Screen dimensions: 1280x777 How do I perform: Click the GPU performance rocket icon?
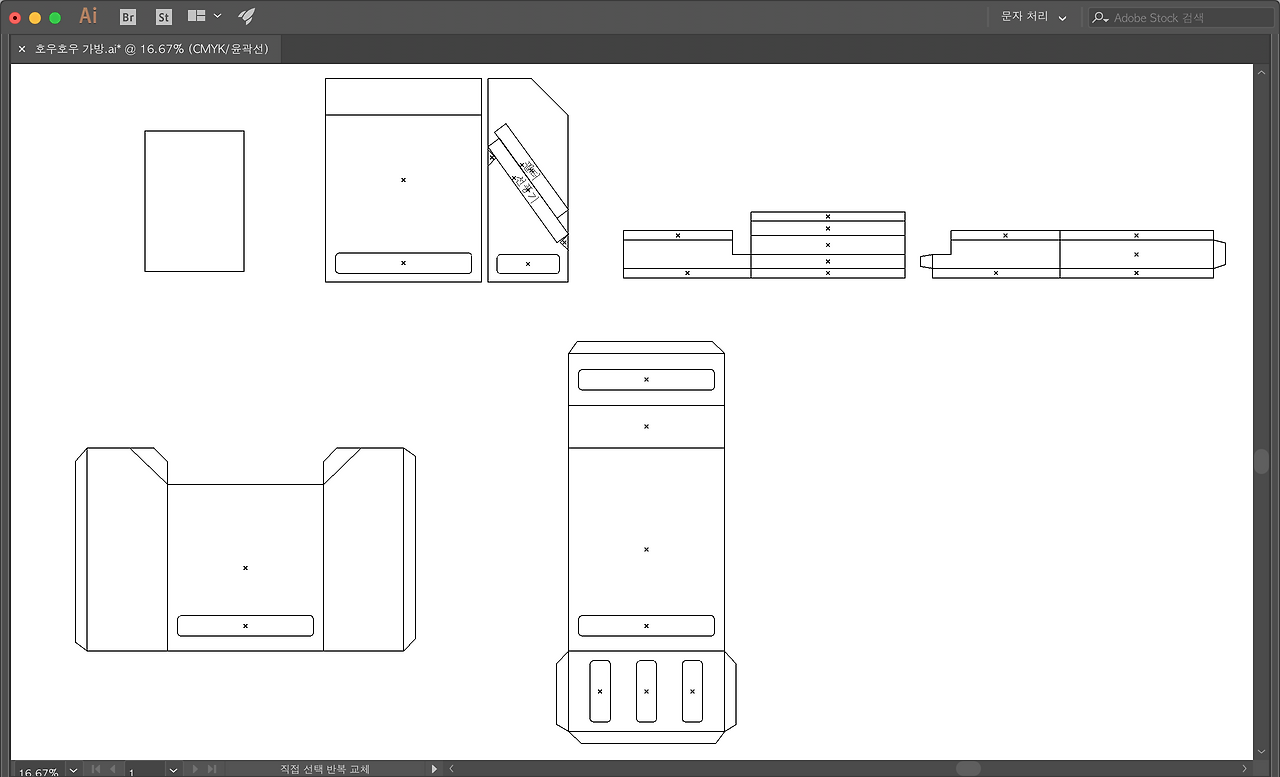tap(246, 16)
